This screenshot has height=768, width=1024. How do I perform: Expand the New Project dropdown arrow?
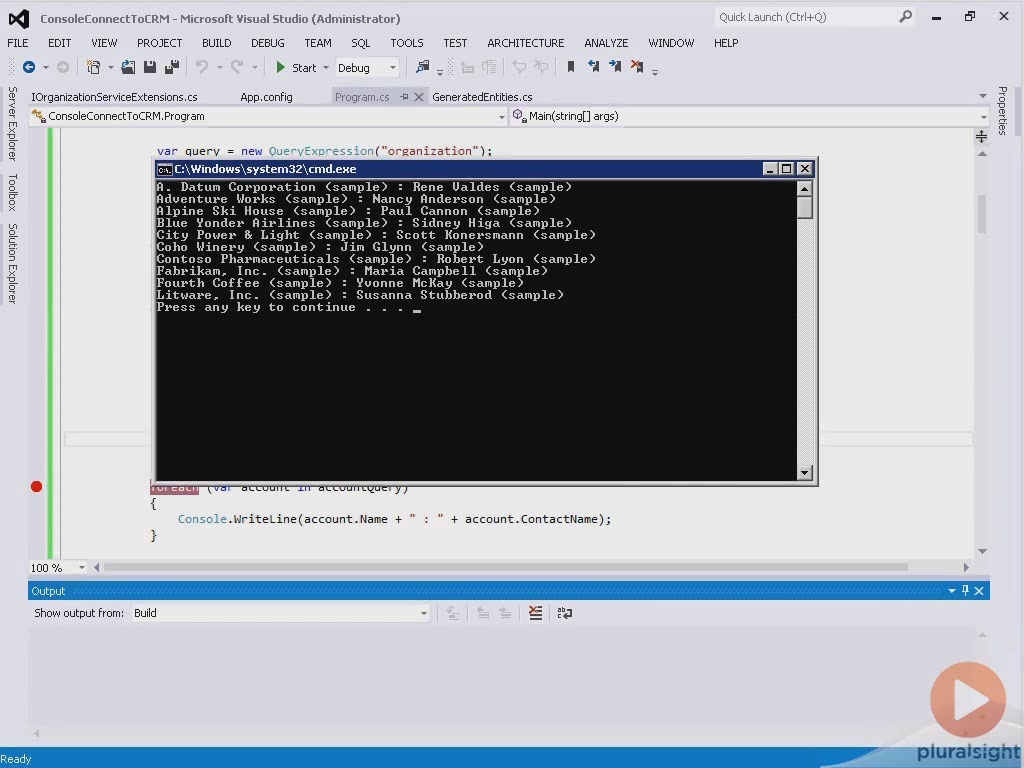[110, 67]
